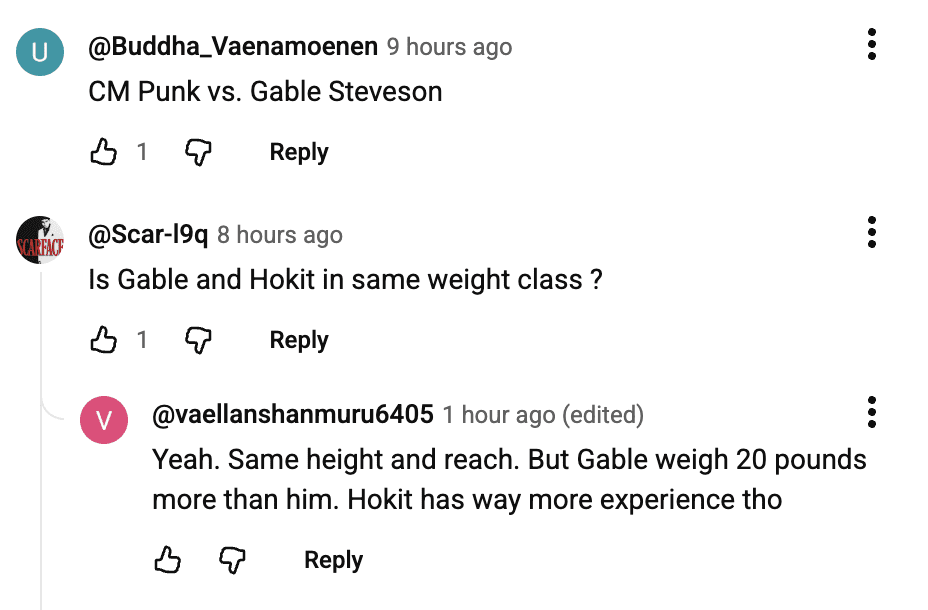Reply to @Buddha_Vaenamoenen's comment
Screen dimensions: 928x610
(299, 152)
